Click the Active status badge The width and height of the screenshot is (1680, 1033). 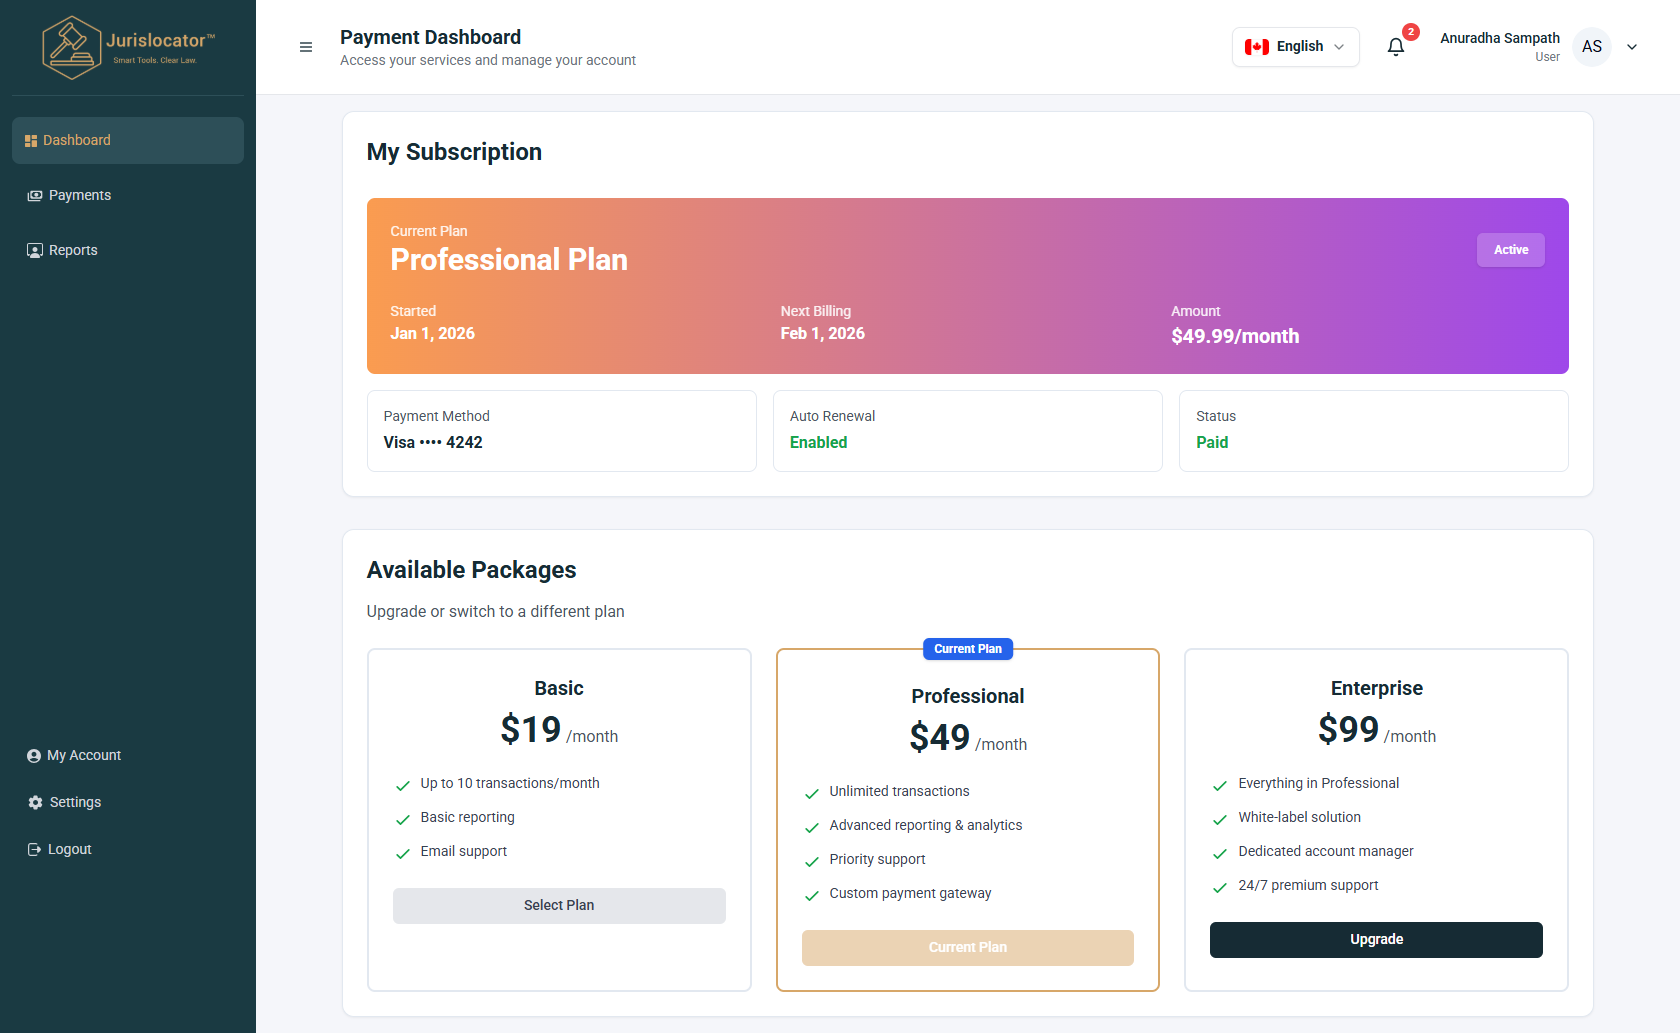(x=1510, y=250)
